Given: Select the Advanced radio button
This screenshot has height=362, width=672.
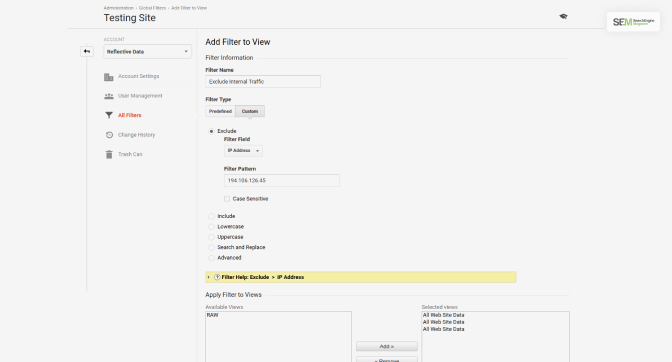Looking at the screenshot, I should point(211,258).
